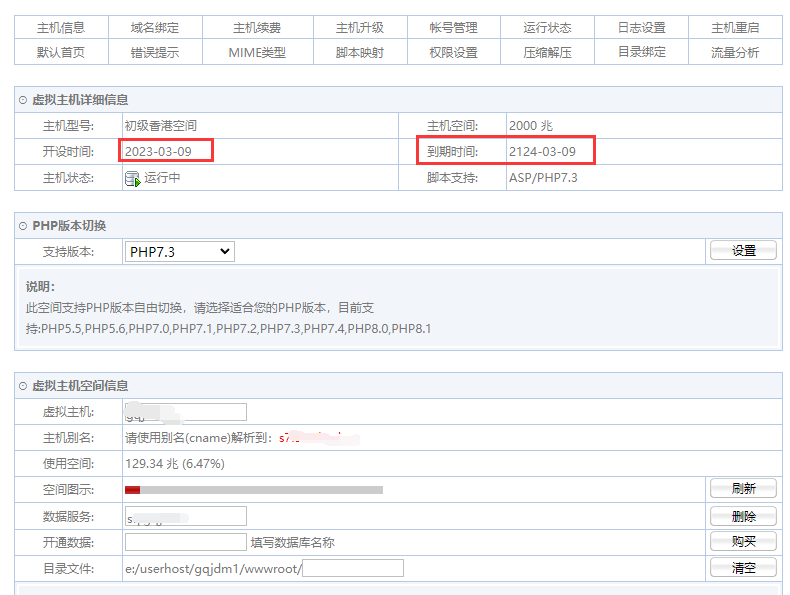Go to the 主机续费 tab
This screenshot has width=790, height=595.
click(x=257, y=28)
